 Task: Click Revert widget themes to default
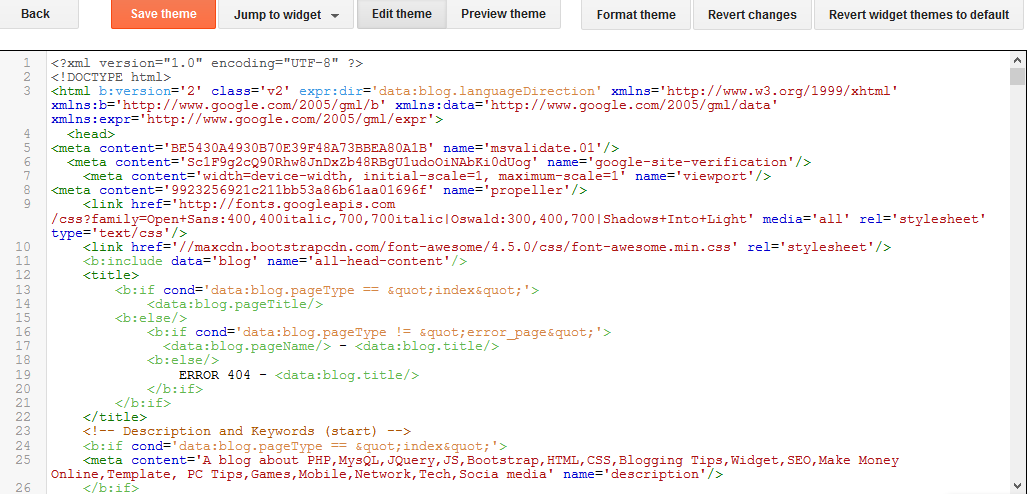[x=919, y=14]
